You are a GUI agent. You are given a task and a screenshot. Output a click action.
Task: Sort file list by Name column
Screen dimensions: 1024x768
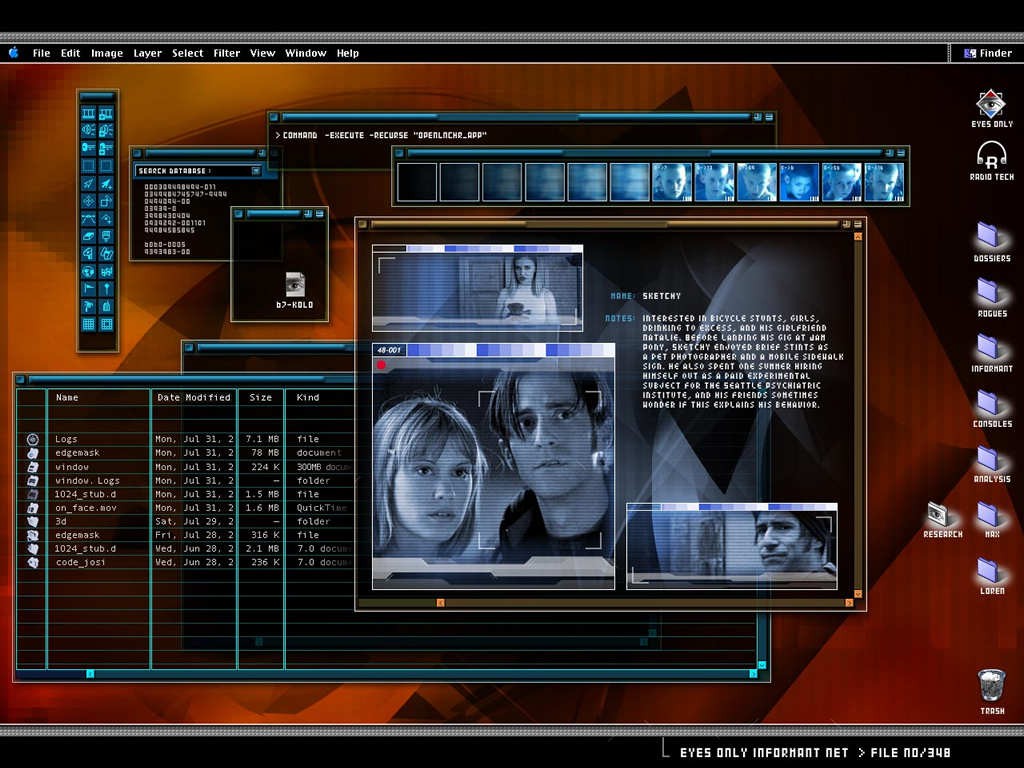[67, 397]
